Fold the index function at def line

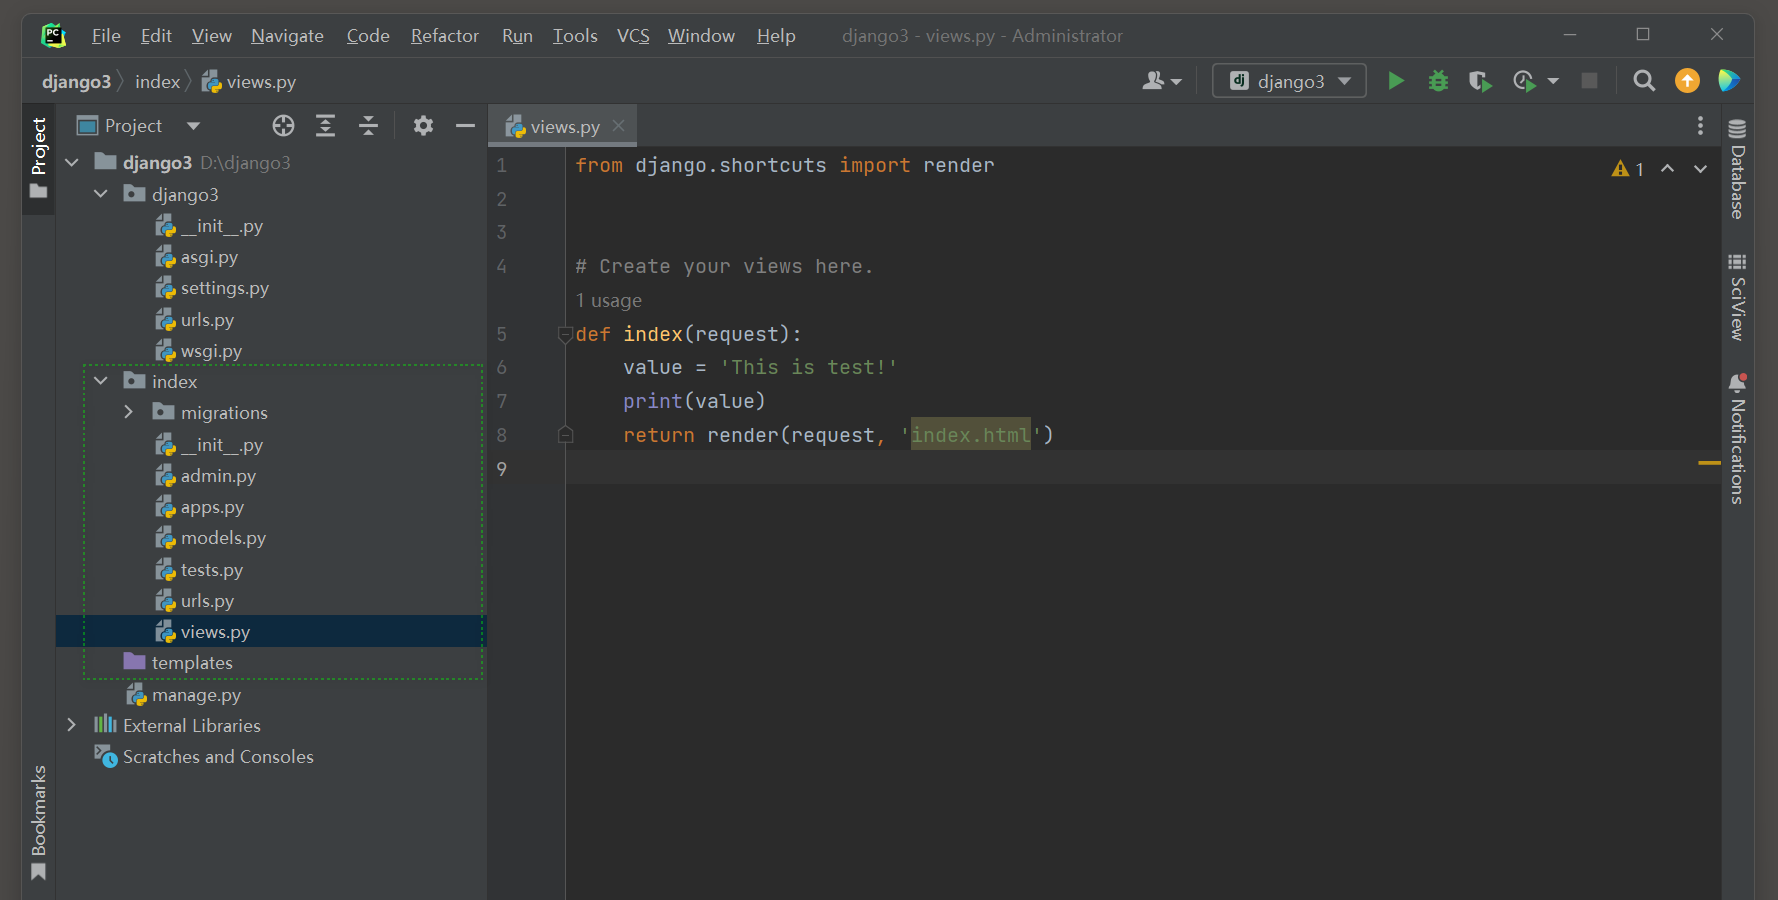click(565, 334)
